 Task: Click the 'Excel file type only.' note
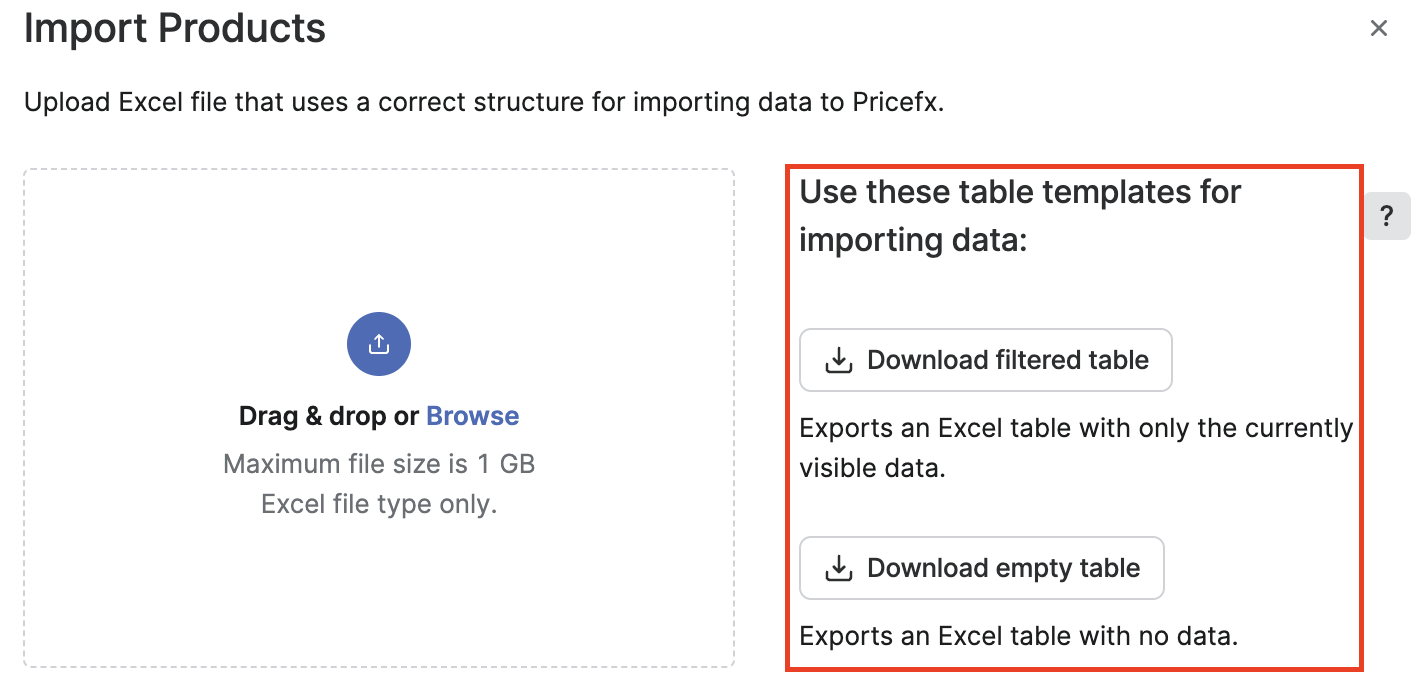379,504
